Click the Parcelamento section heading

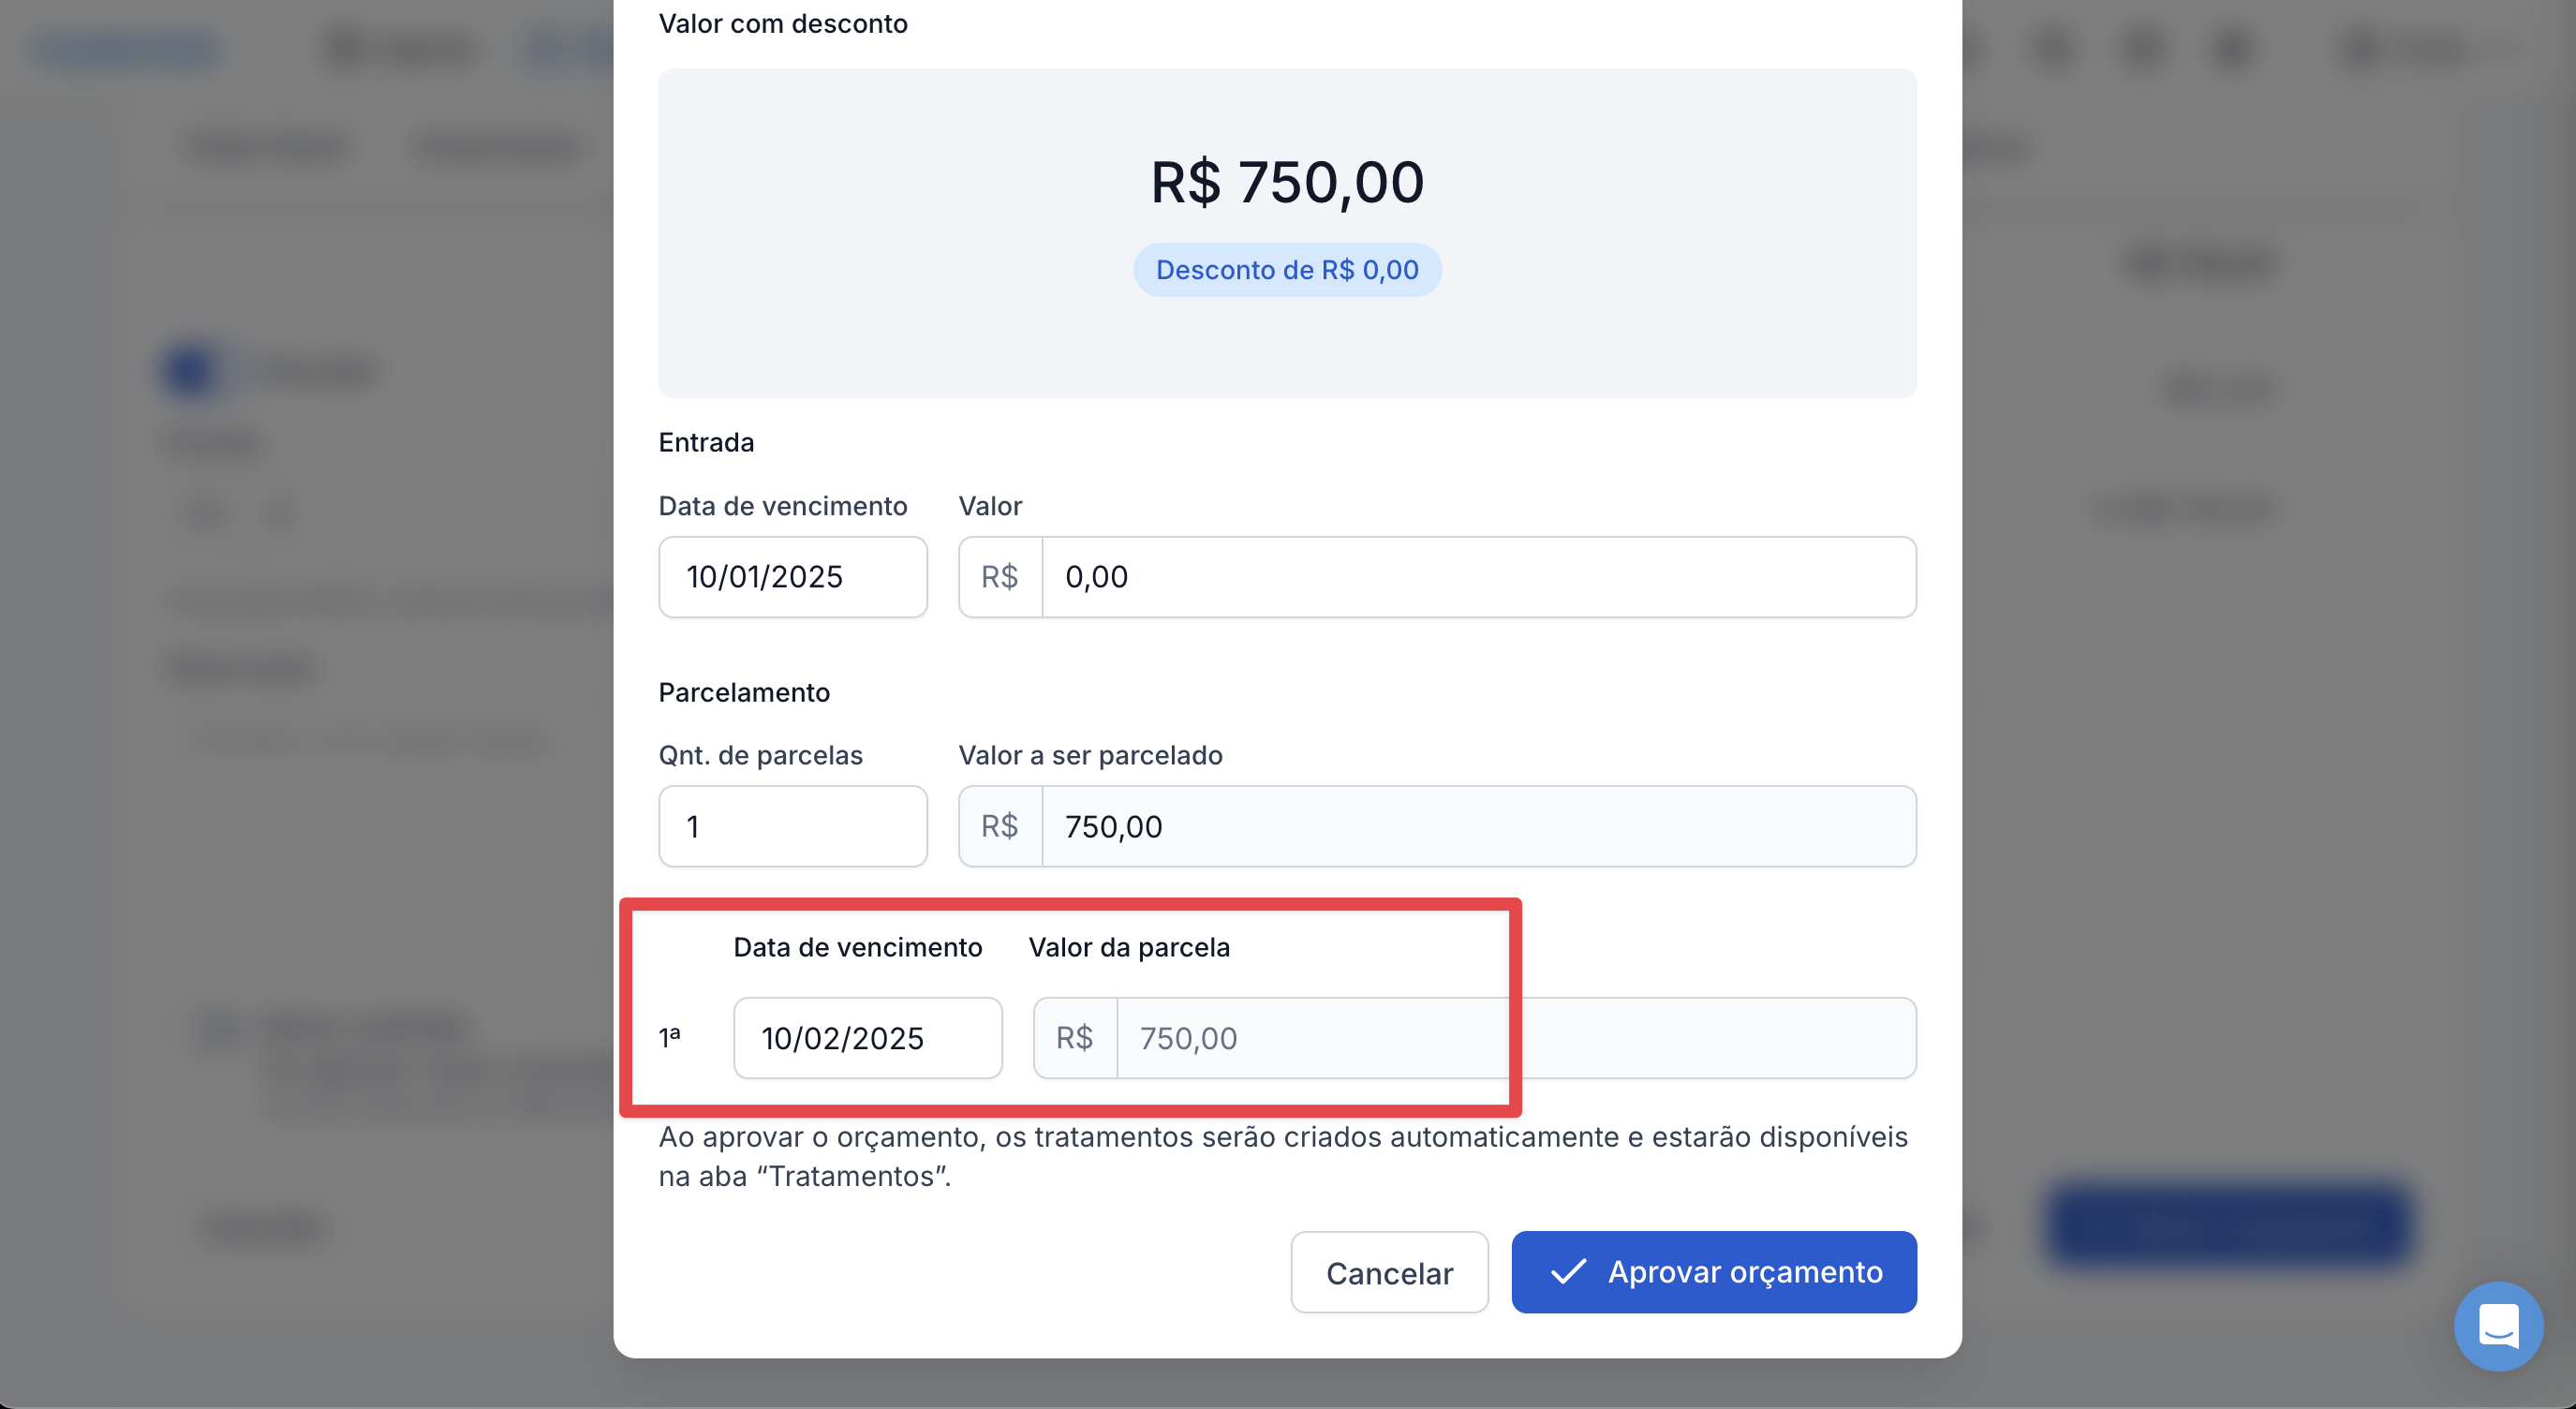[744, 692]
